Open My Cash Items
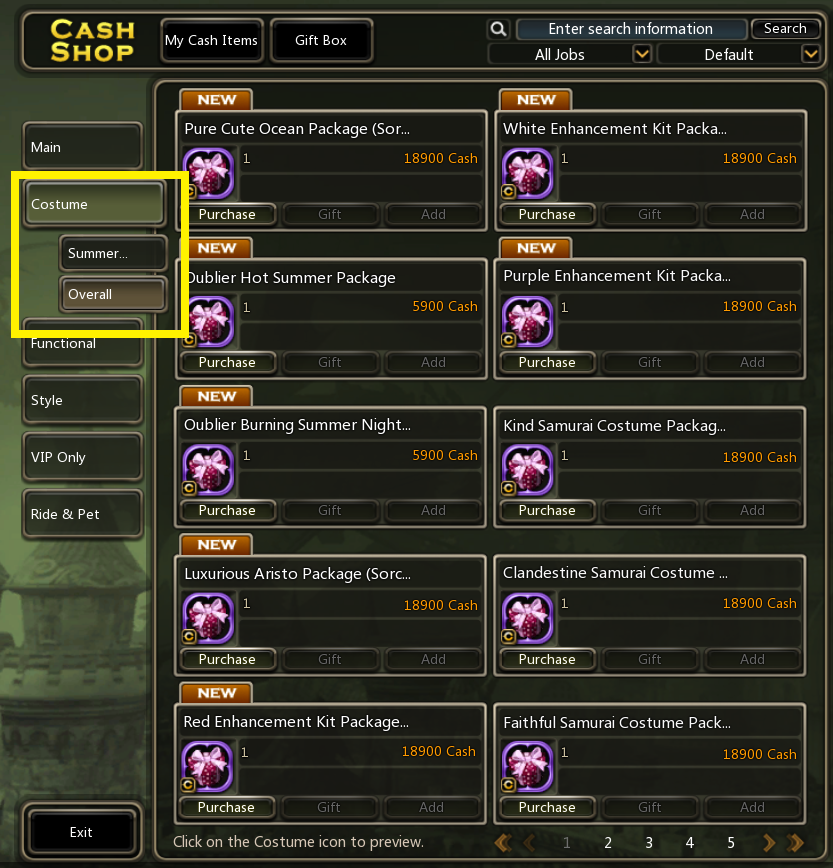The width and height of the screenshot is (833, 868). [211, 40]
